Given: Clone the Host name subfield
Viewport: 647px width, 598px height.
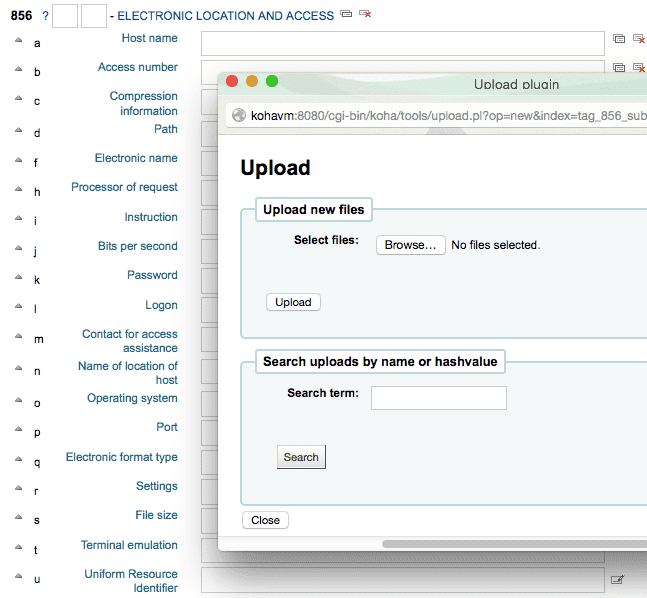Looking at the screenshot, I should (x=619, y=39).
